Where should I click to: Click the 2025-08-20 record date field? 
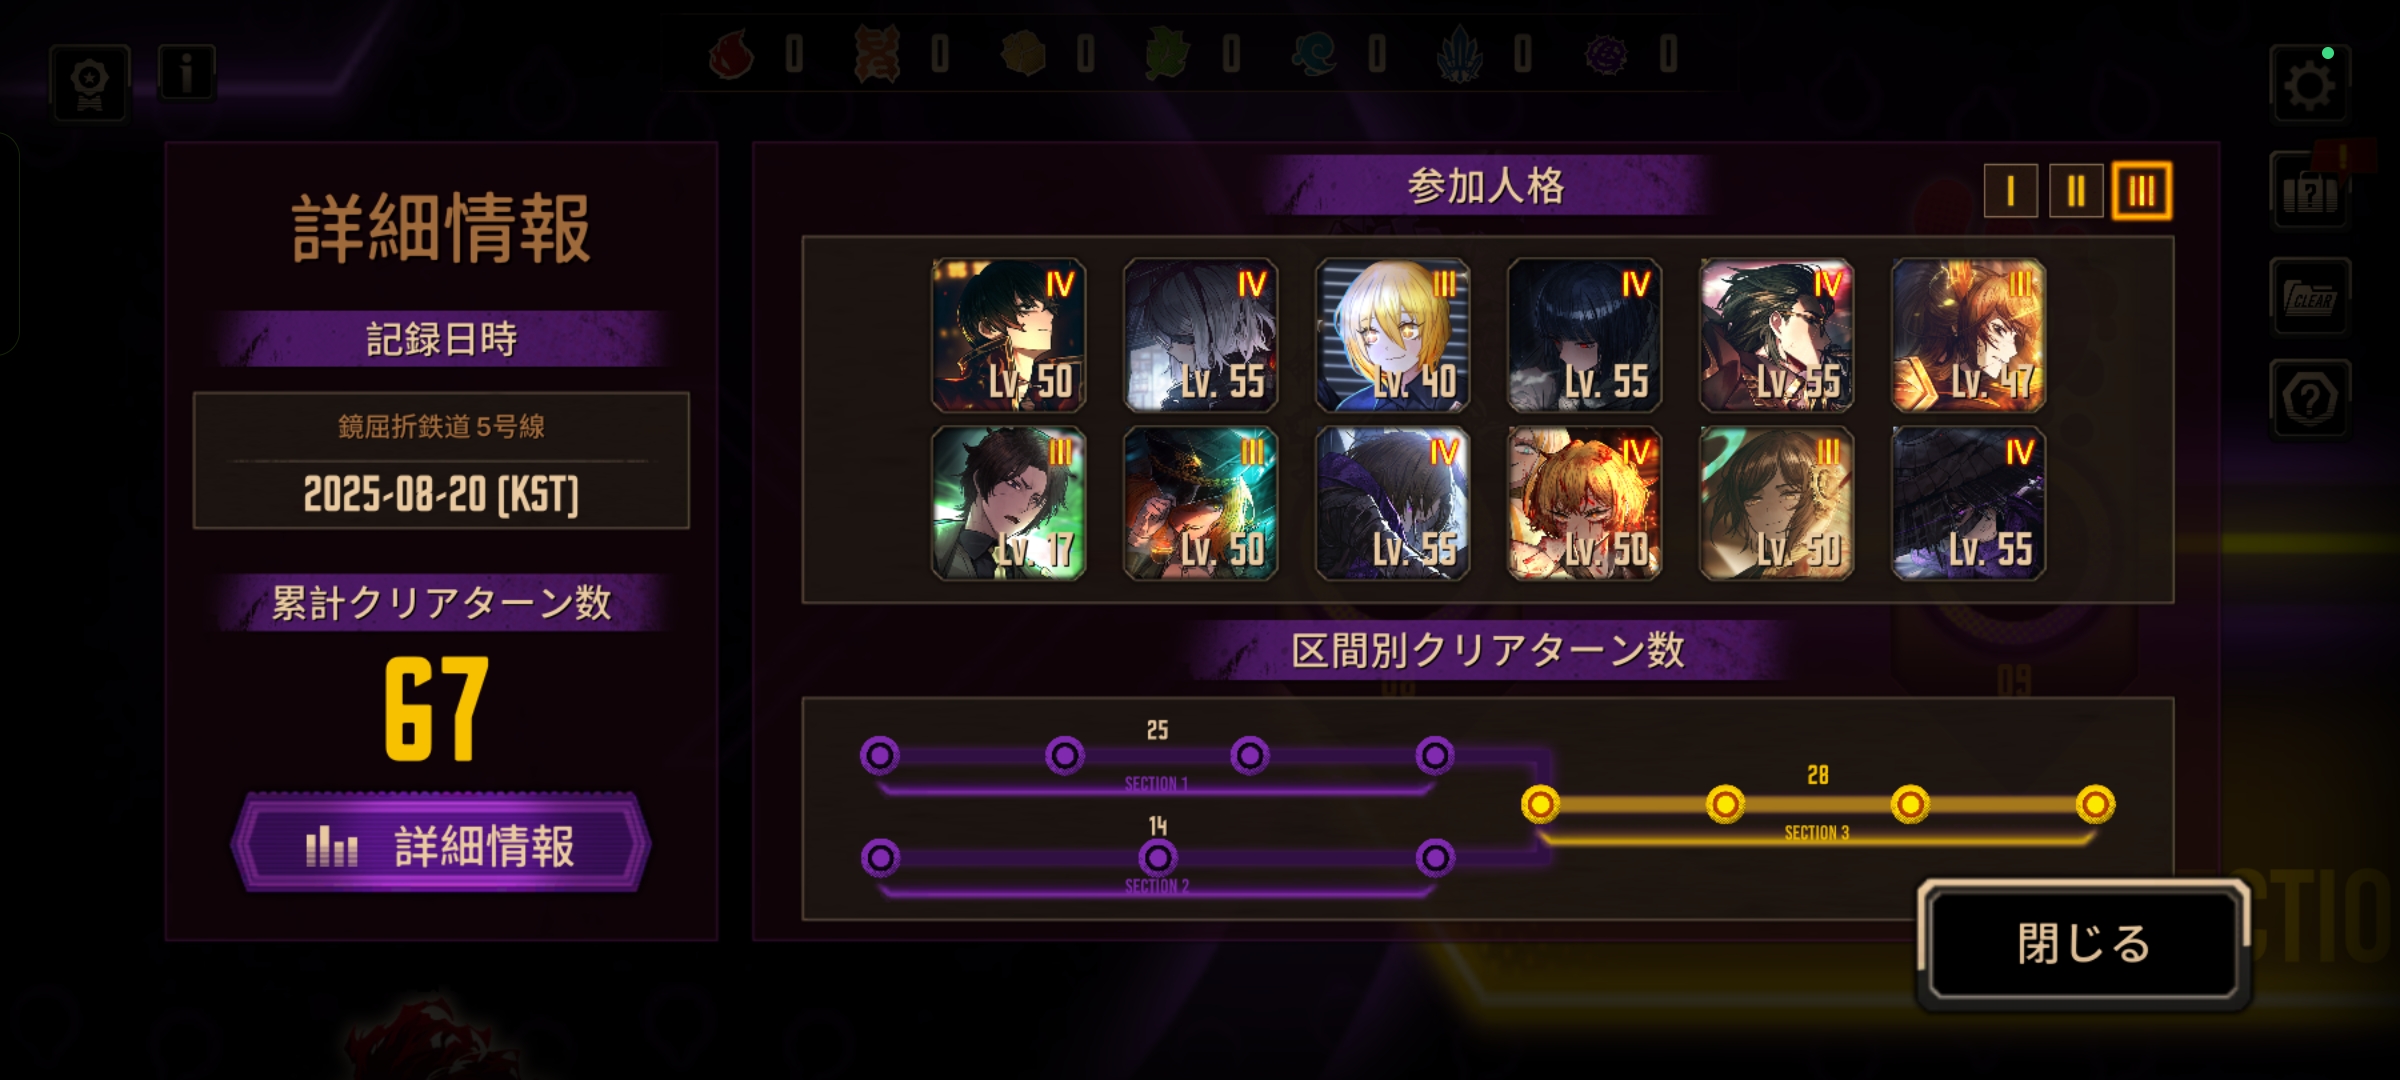point(441,461)
